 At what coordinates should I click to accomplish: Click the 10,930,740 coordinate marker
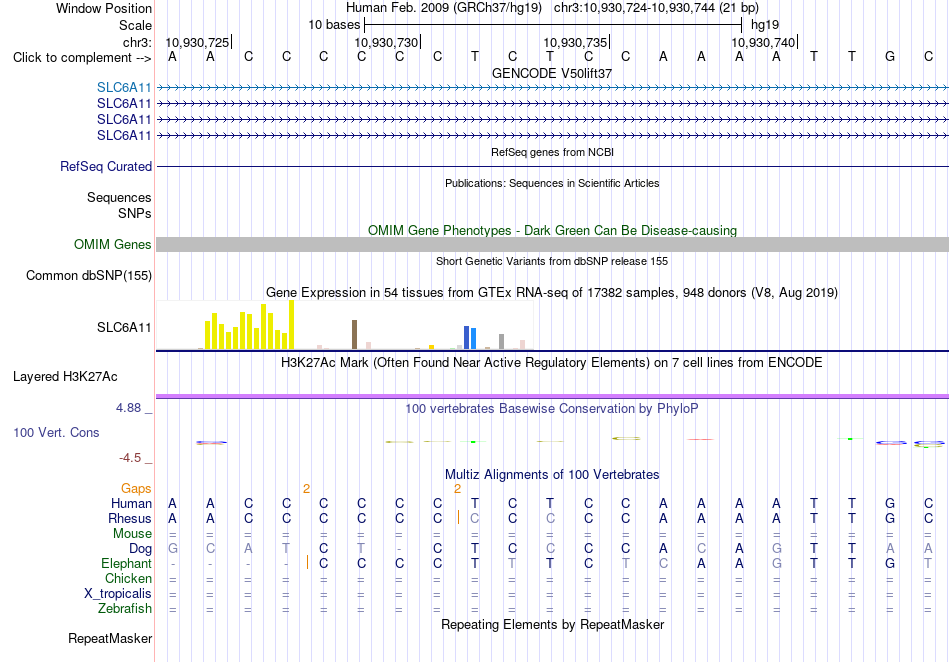pos(763,42)
